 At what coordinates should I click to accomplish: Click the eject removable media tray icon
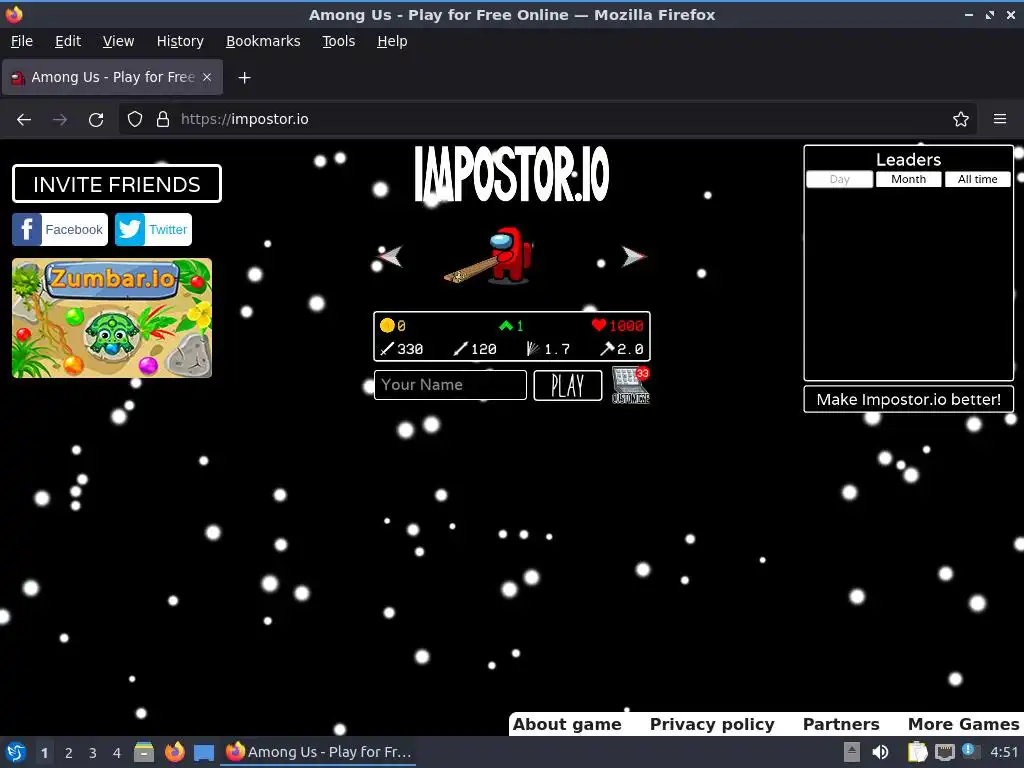click(852, 752)
